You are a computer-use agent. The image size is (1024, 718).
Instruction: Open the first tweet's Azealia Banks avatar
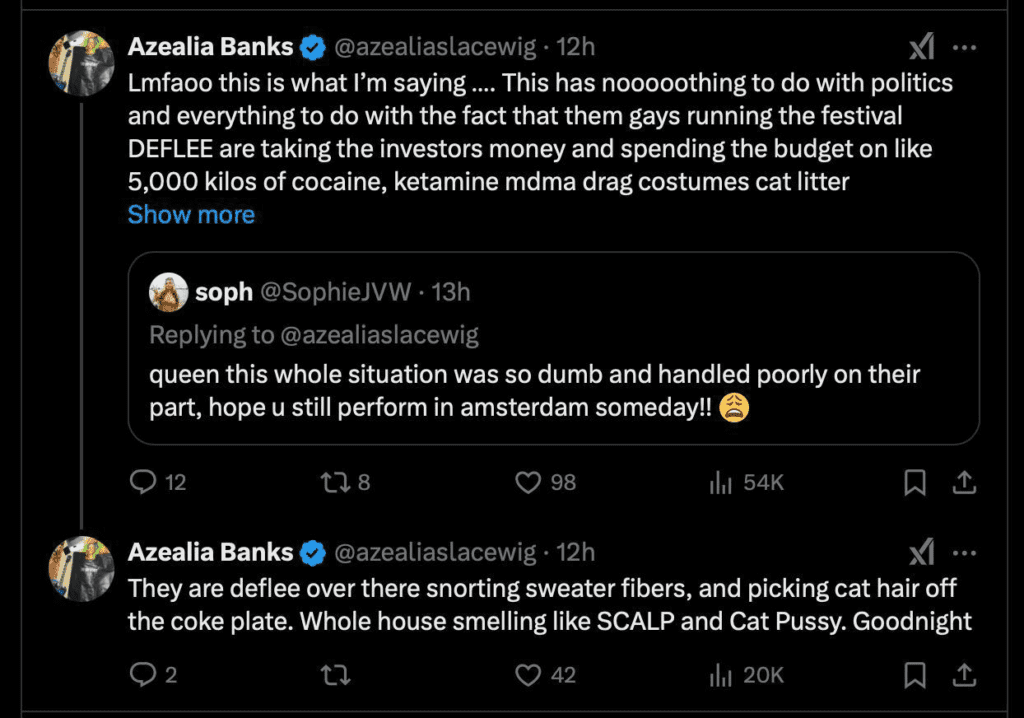coord(82,63)
